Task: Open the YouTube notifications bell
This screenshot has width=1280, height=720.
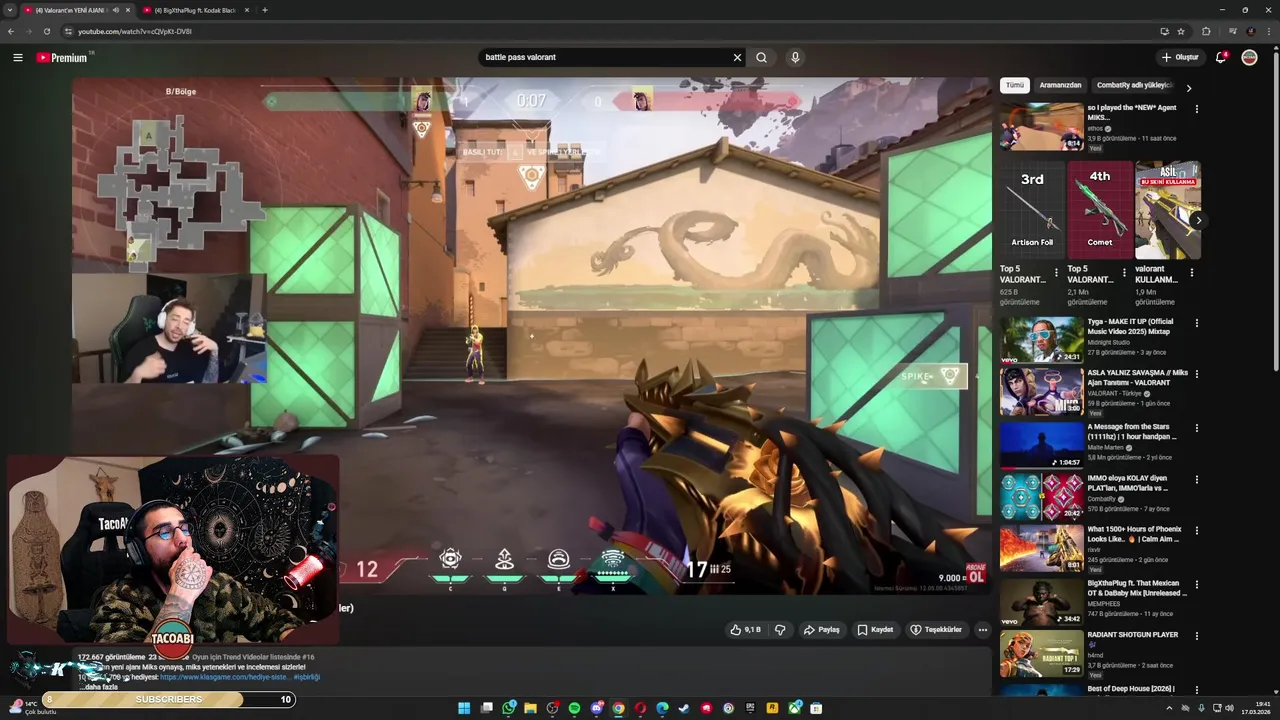Action: 1221,58
